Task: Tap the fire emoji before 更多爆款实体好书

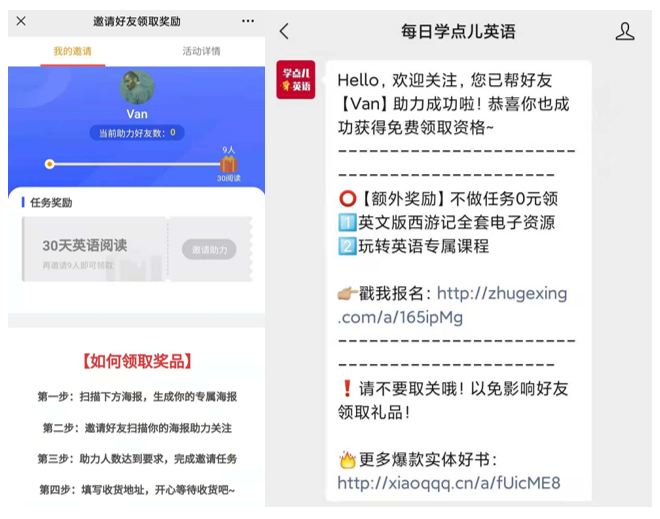Action: [348, 460]
